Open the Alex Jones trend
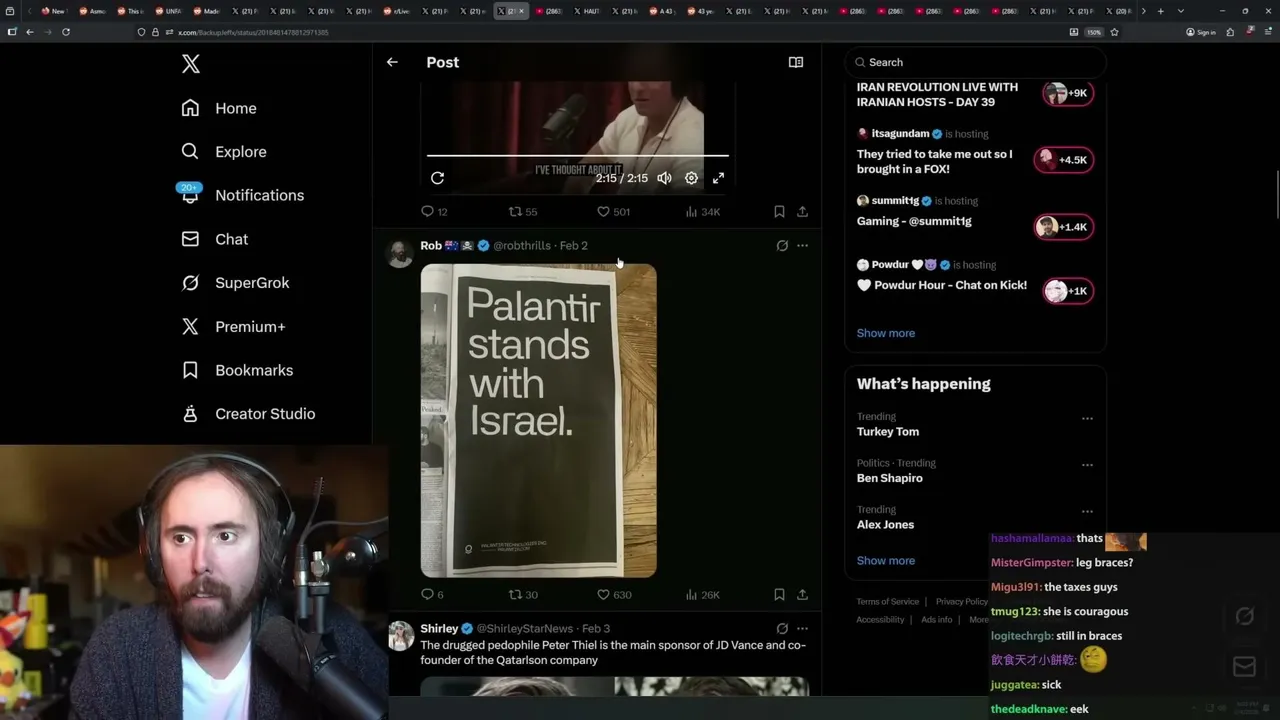The image size is (1280, 720). [x=885, y=525]
